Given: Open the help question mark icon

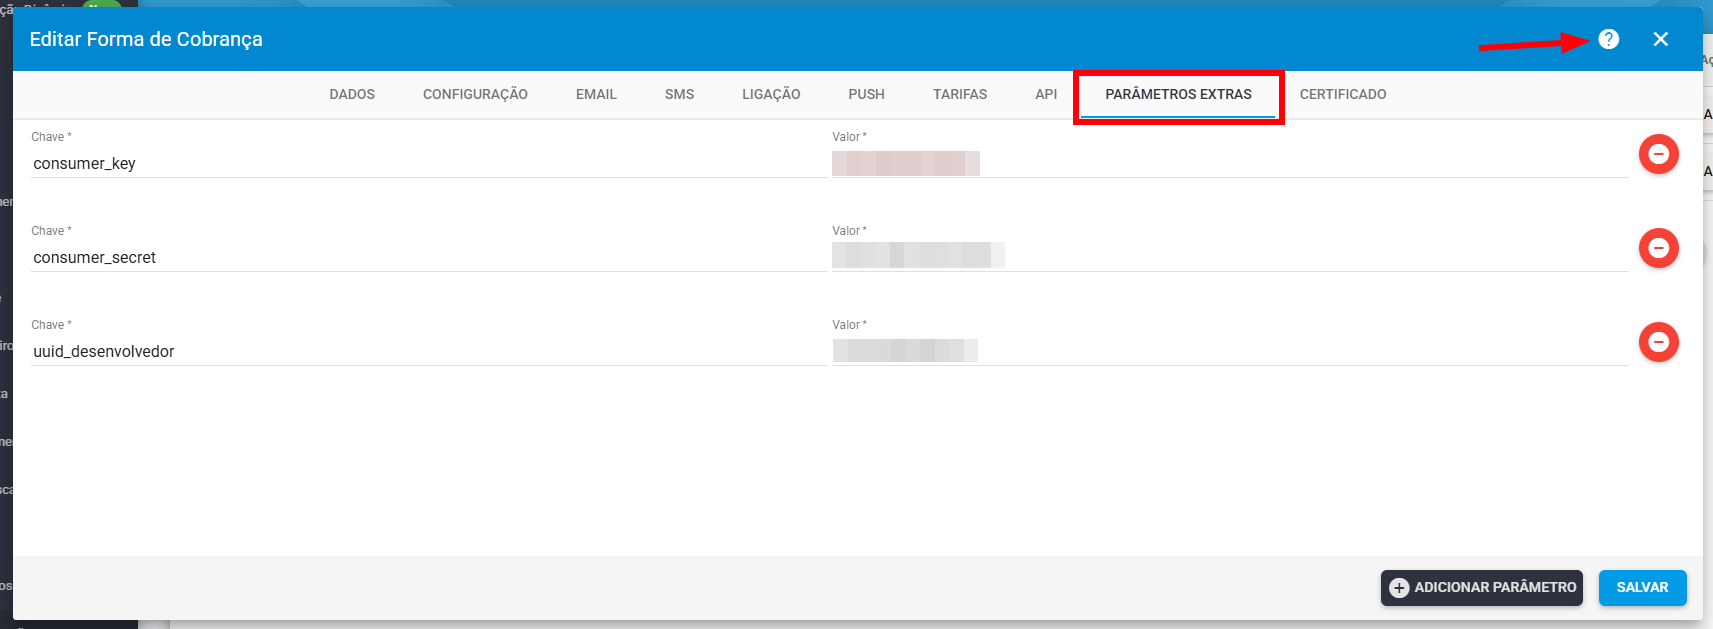Looking at the screenshot, I should [x=1608, y=39].
